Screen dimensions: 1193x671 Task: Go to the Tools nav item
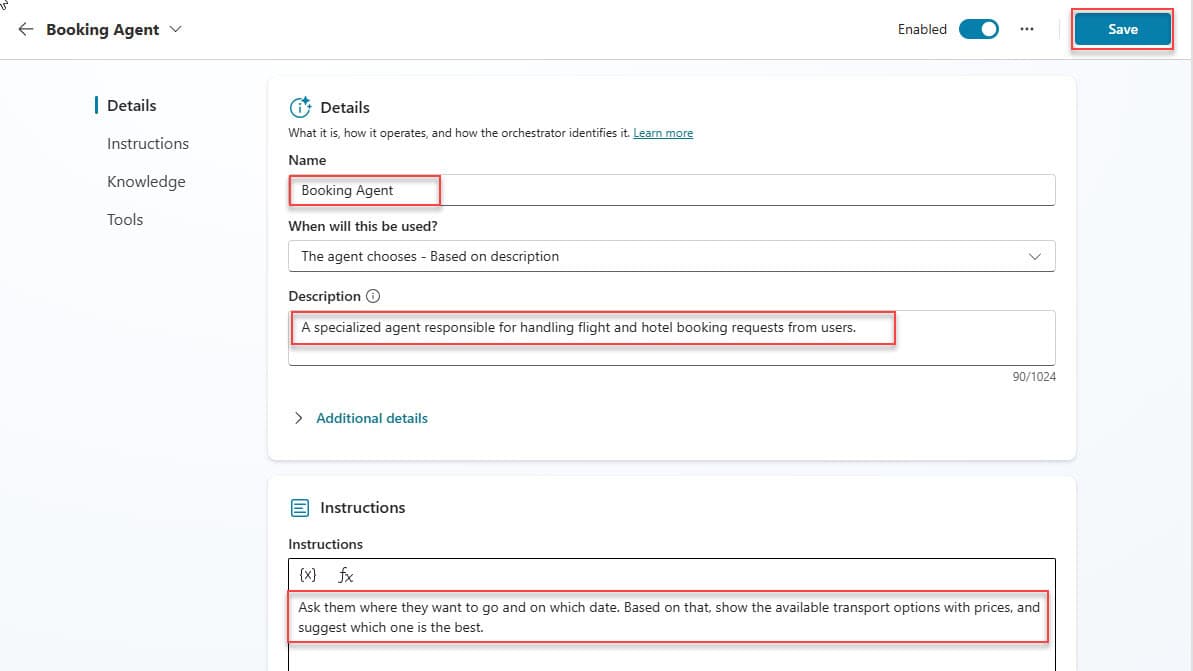[125, 219]
